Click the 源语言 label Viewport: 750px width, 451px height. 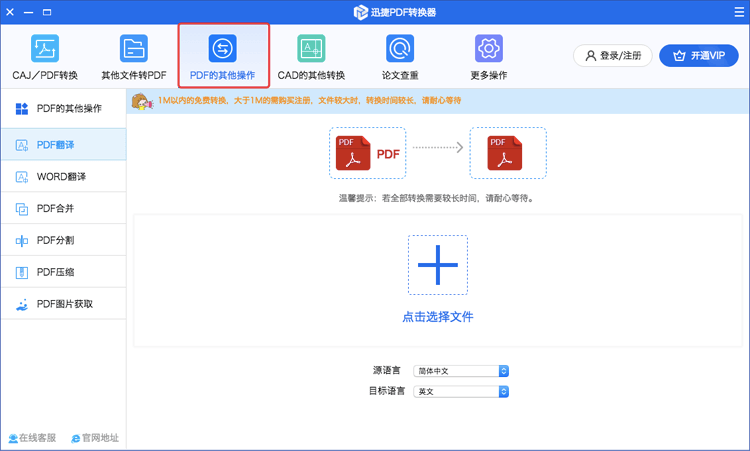click(x=386, y=370)
